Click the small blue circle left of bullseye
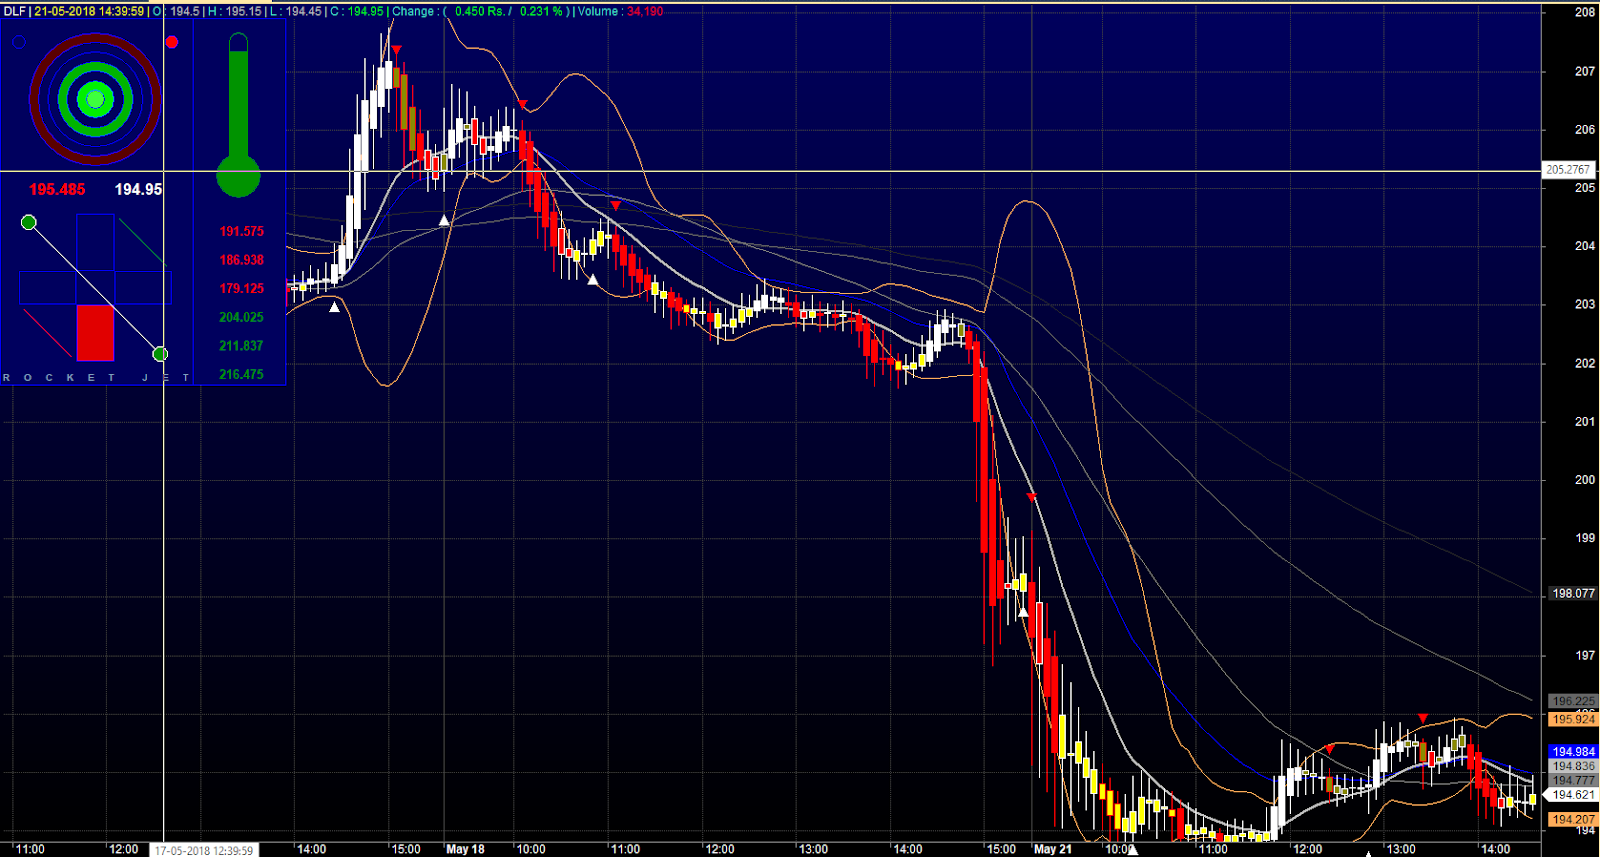 [x=18, y=43]
